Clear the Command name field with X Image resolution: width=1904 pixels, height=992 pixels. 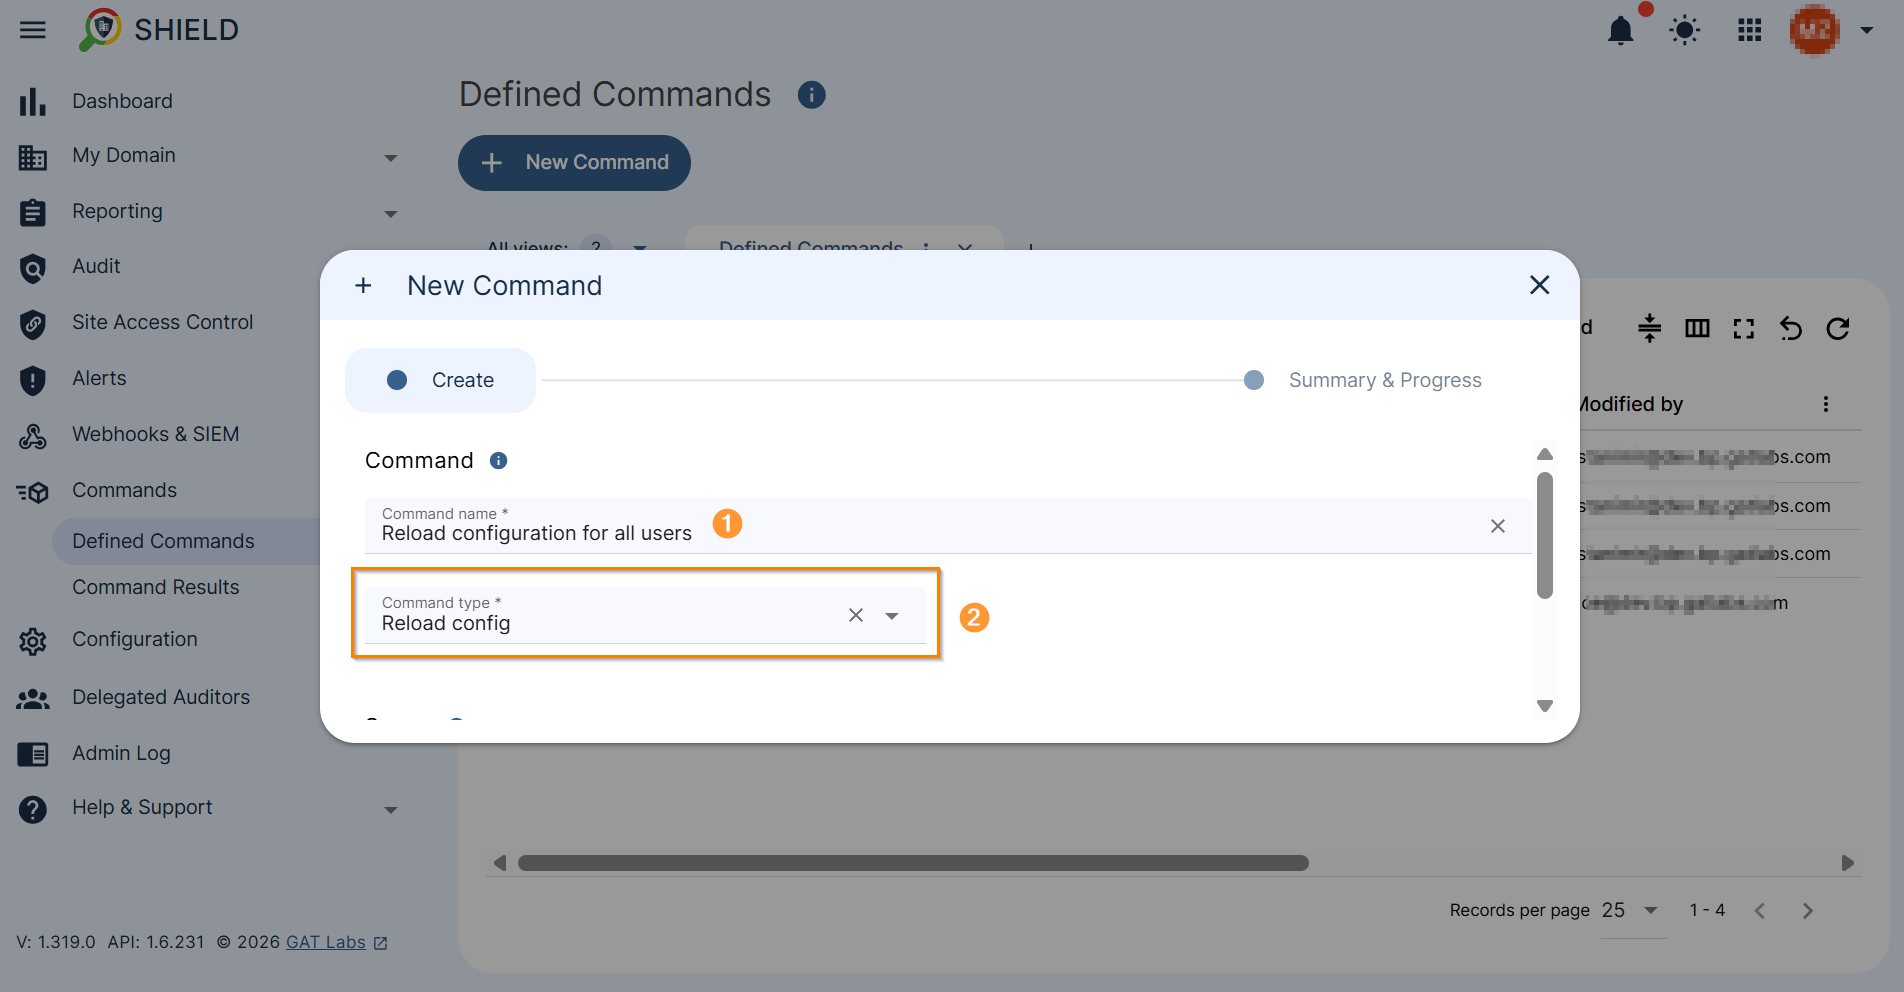(x=1497, y=526)
